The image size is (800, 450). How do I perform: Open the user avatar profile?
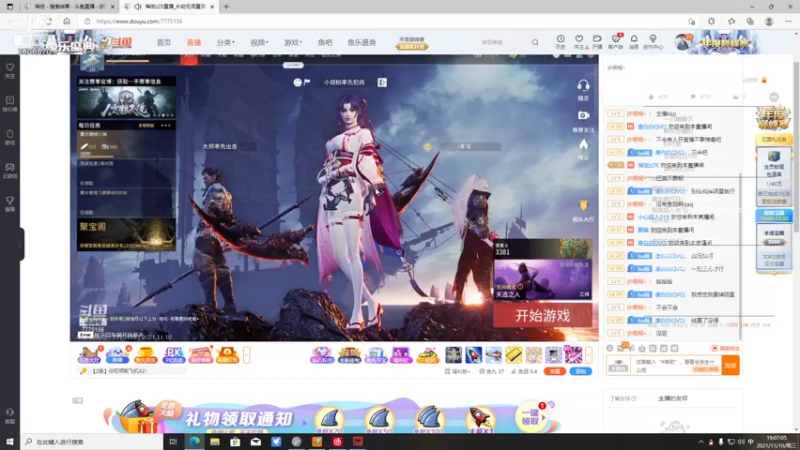[682, 42]
